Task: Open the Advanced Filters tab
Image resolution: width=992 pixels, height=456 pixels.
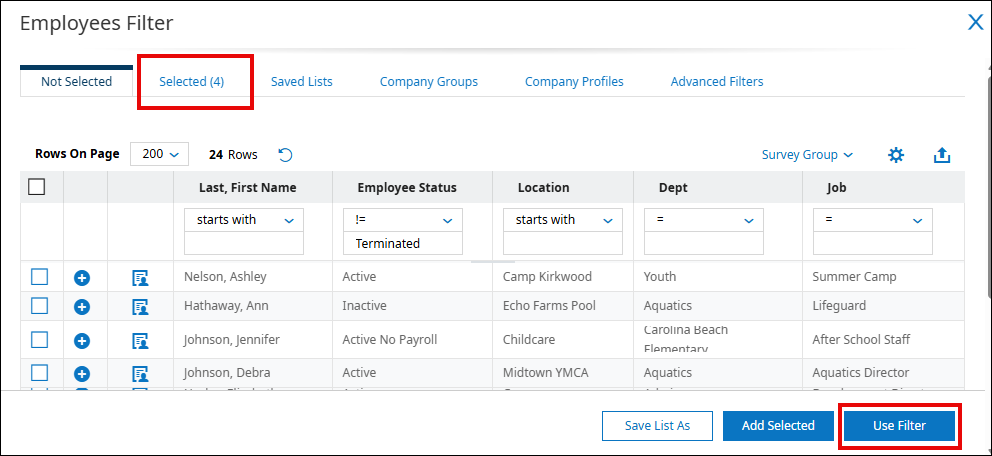Action: point(716,82)
